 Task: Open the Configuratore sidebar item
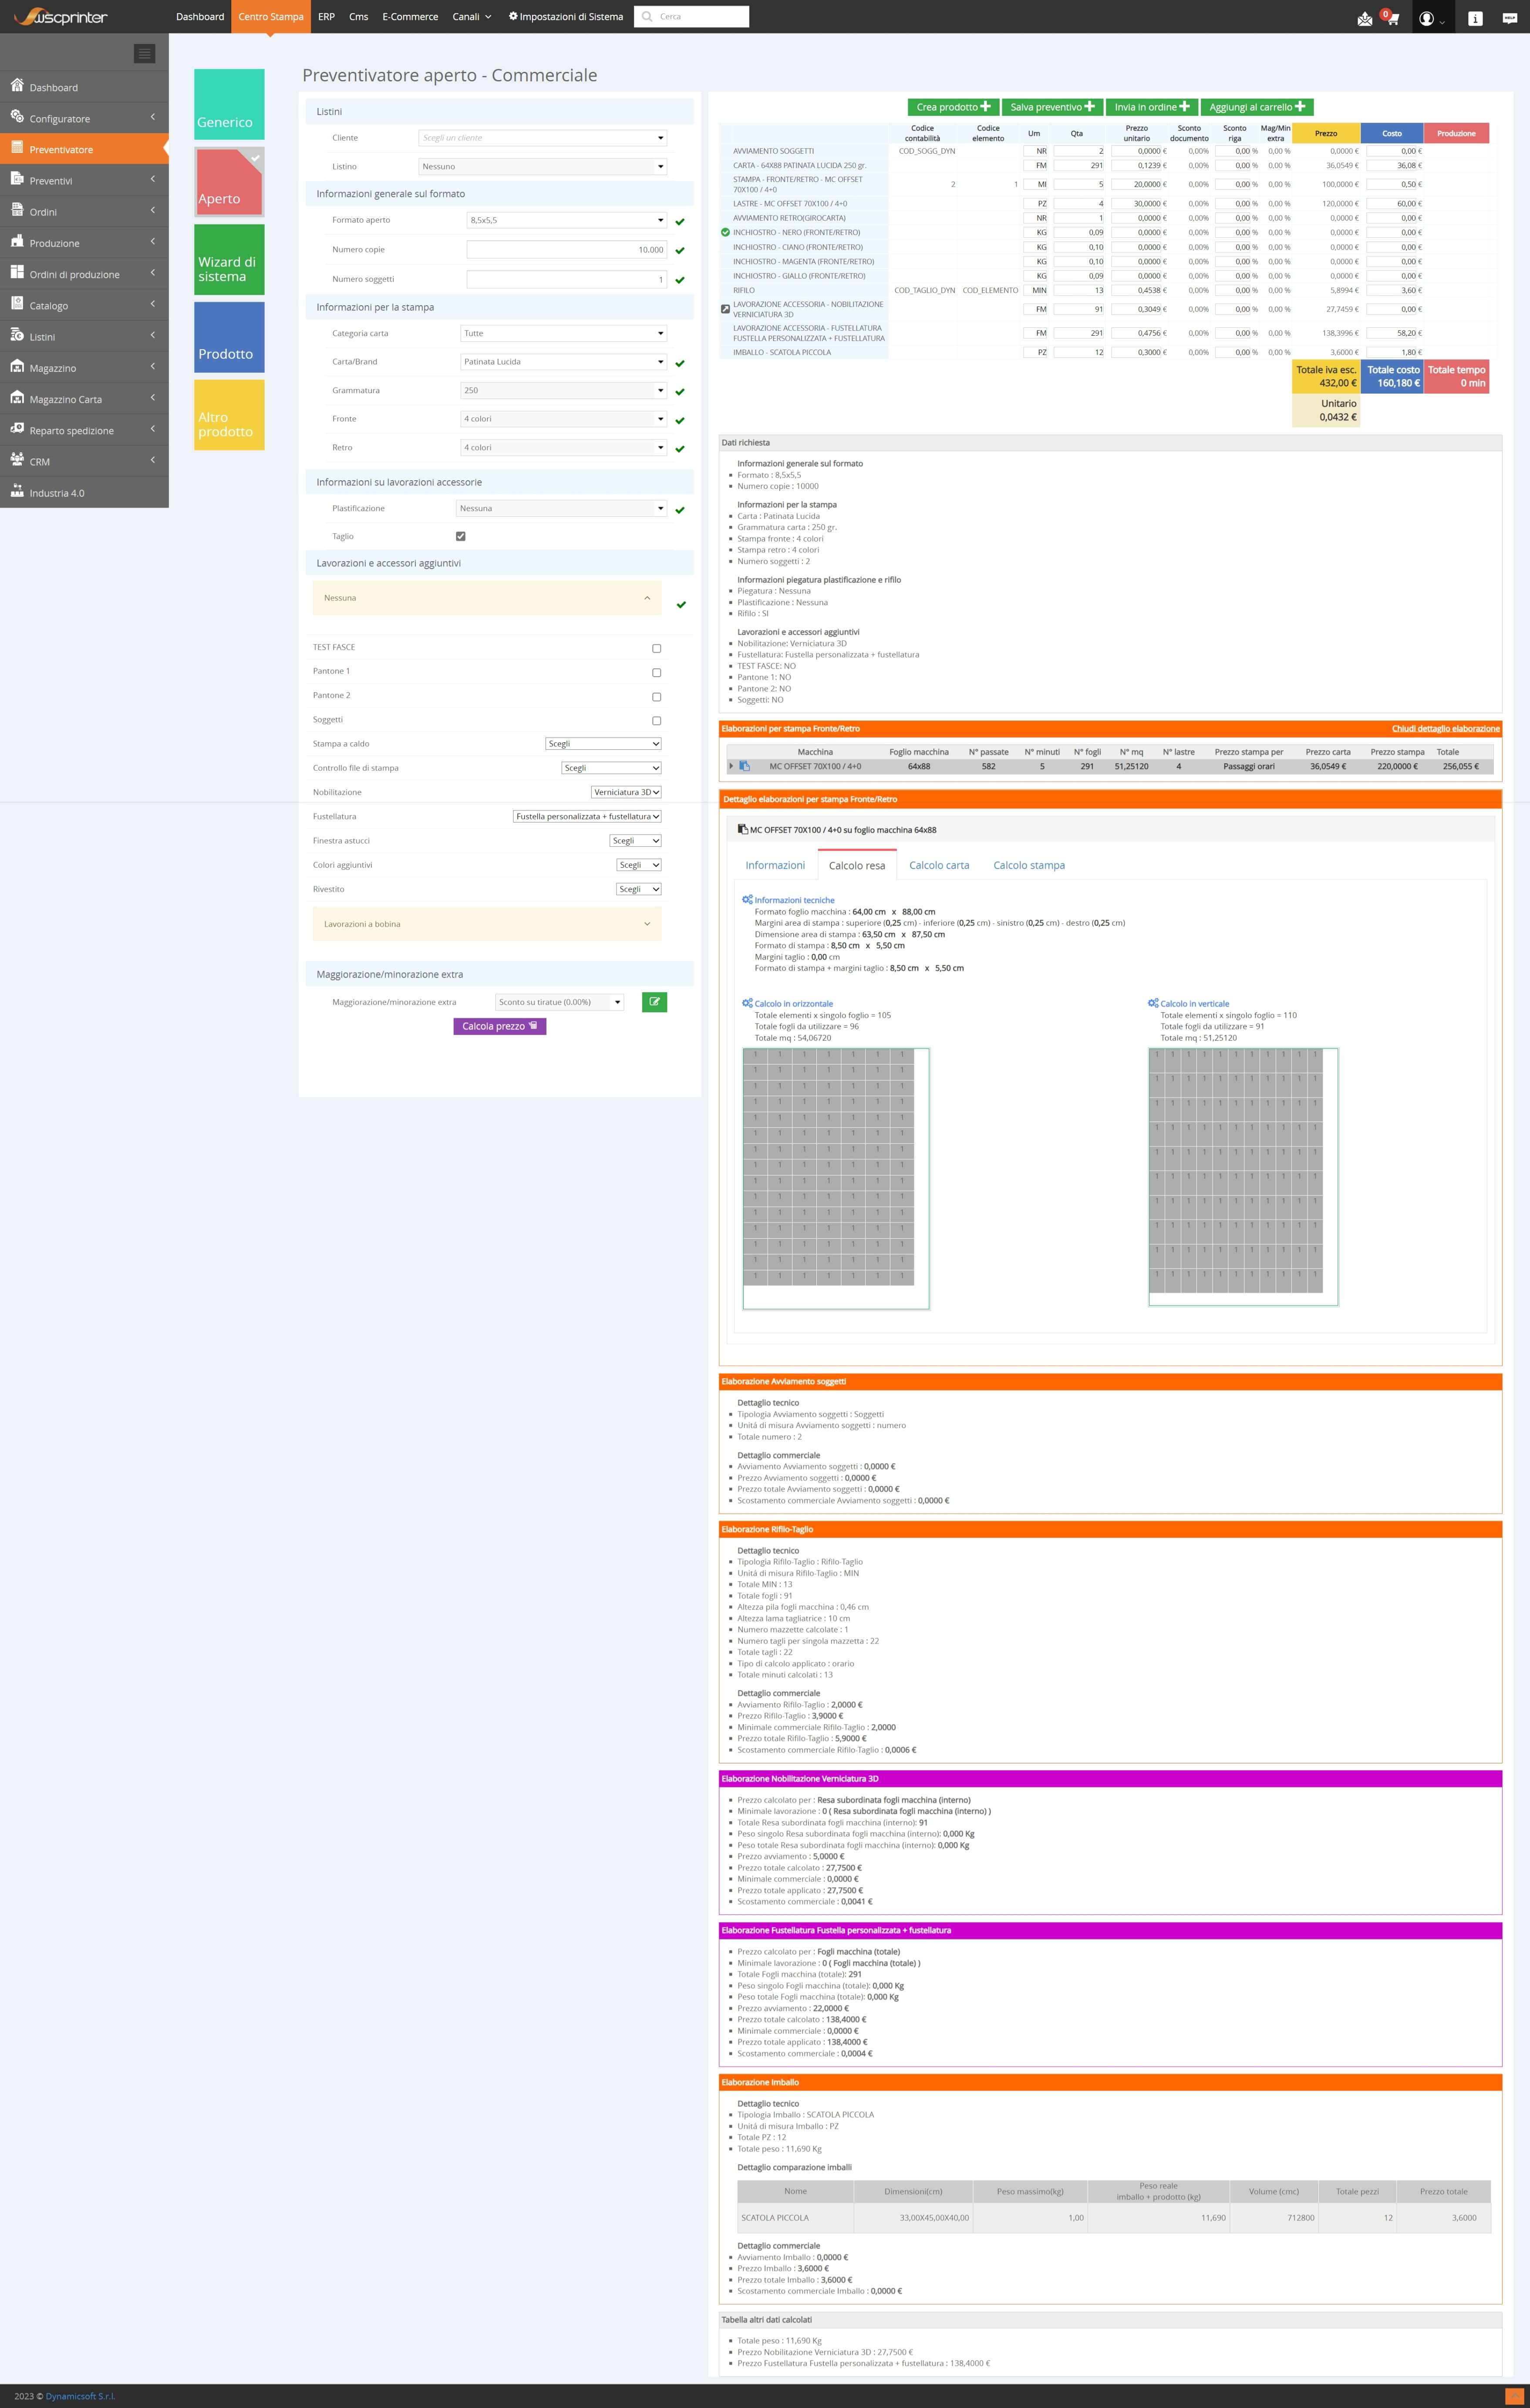[84, 118]
